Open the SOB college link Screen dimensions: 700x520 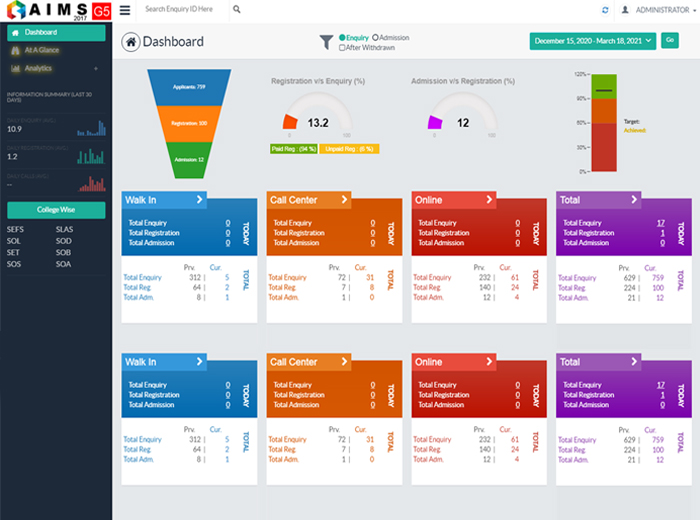[x=63, y=253]
